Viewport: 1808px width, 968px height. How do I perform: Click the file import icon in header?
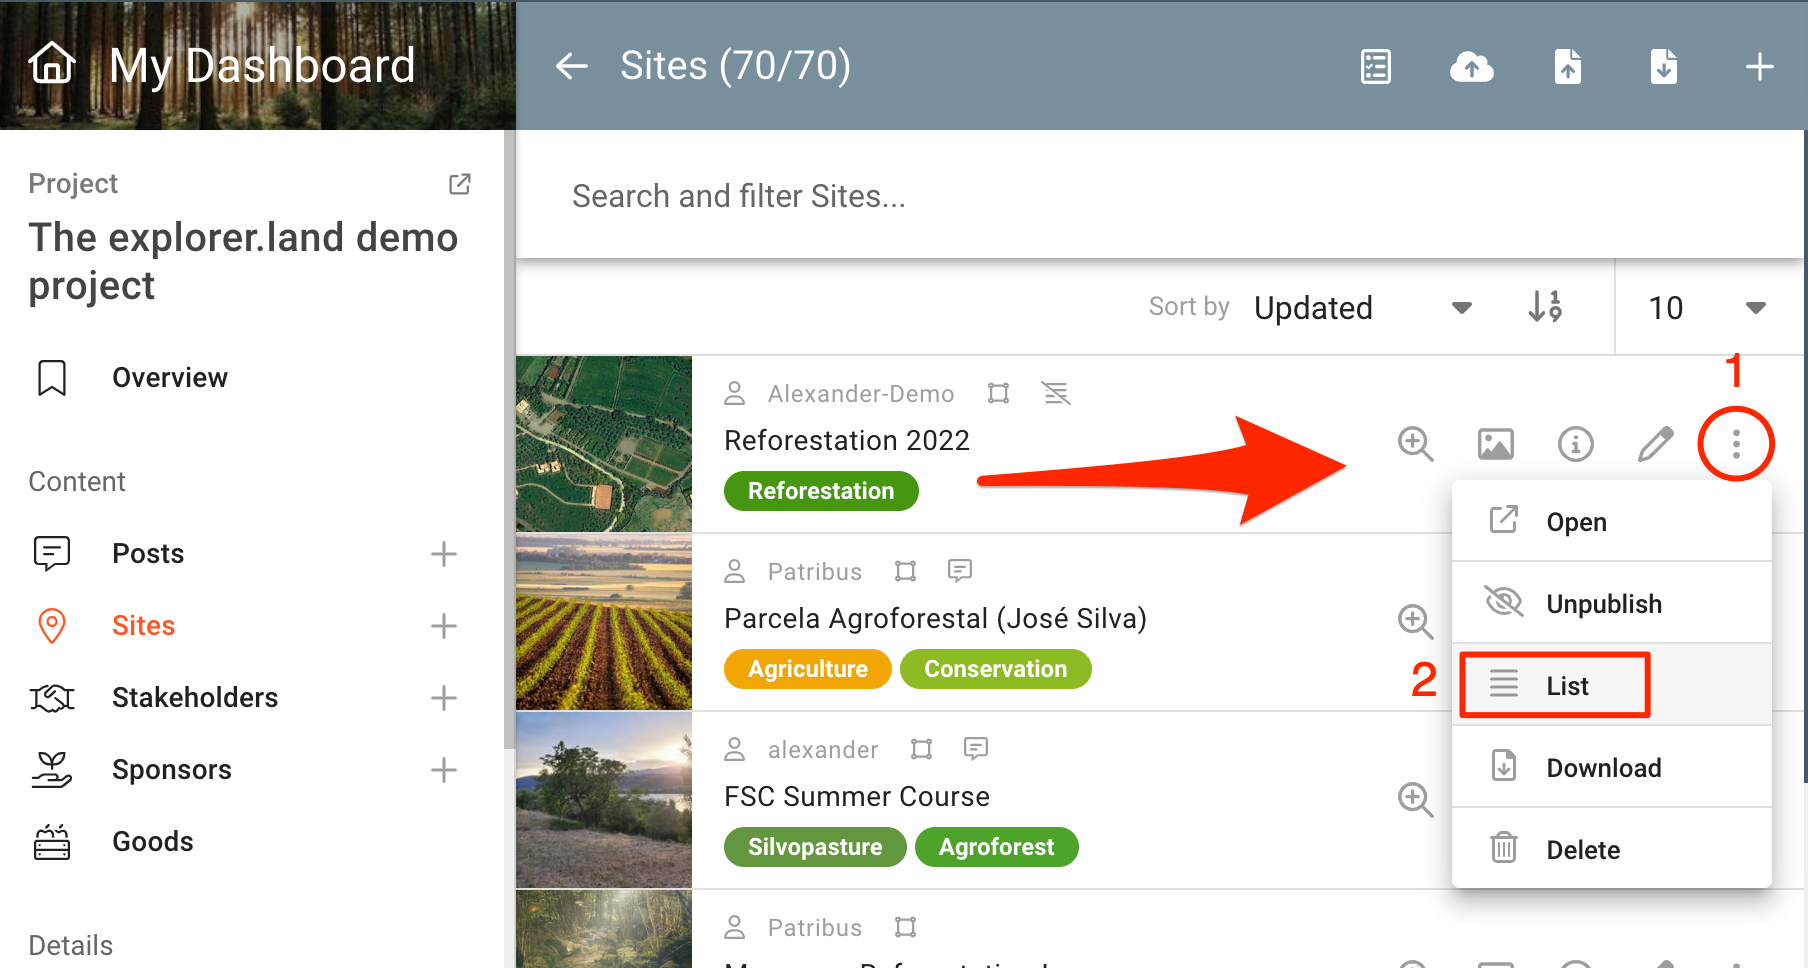coord(1567,67)
